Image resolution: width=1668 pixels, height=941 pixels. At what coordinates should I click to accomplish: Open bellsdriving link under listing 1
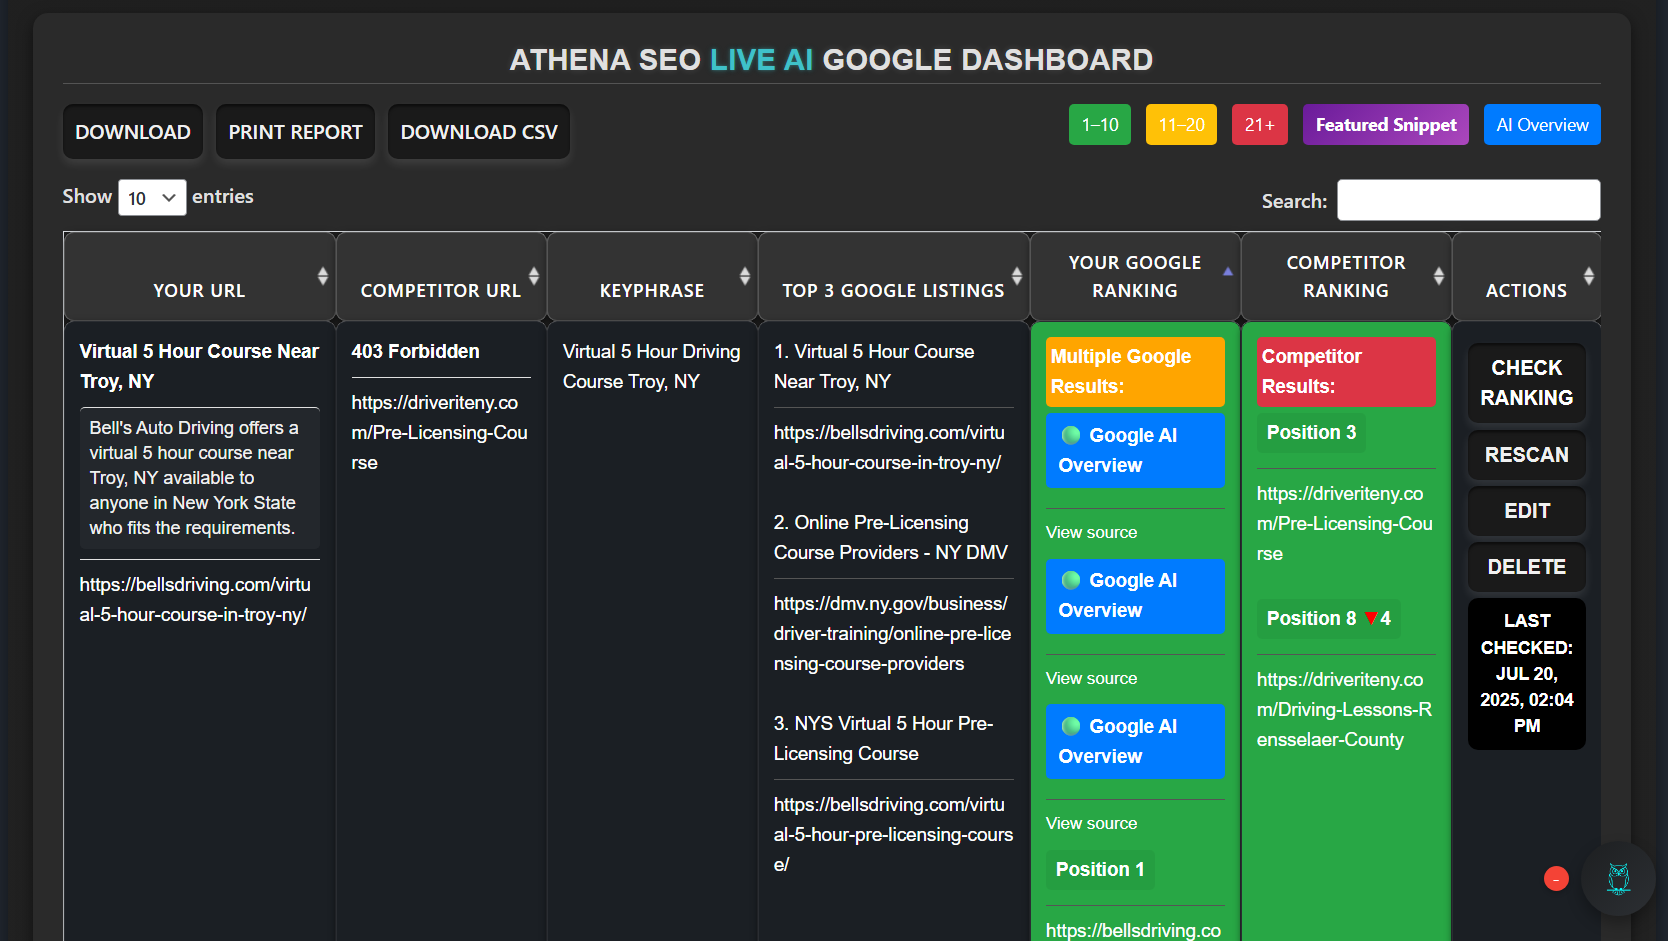click(x=889, y=448)
